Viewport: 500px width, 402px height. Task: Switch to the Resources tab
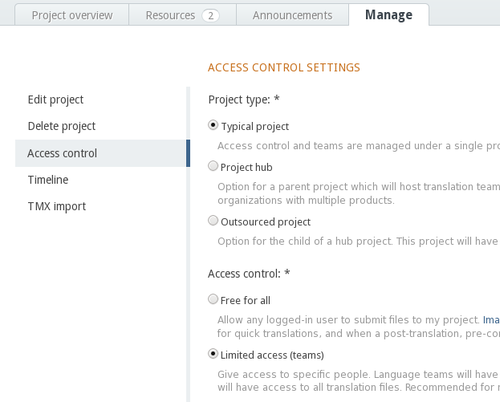point(183,15)
